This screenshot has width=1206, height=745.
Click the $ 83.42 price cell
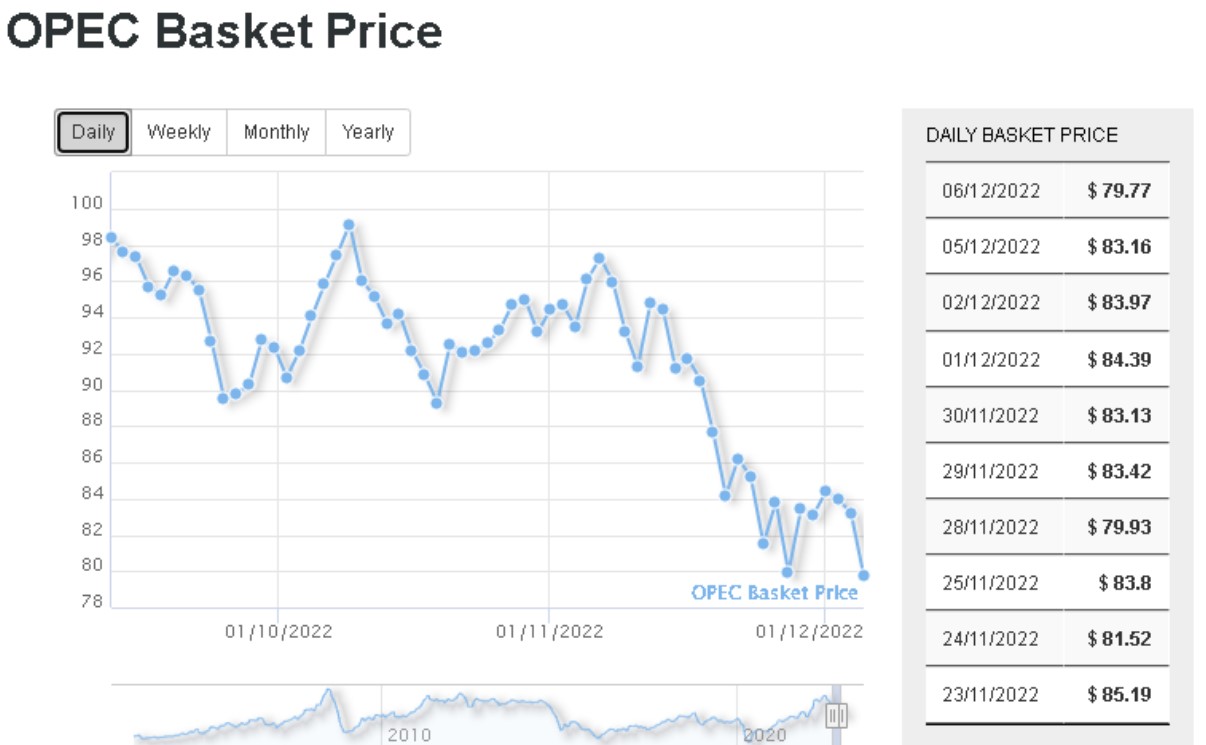1116,471
